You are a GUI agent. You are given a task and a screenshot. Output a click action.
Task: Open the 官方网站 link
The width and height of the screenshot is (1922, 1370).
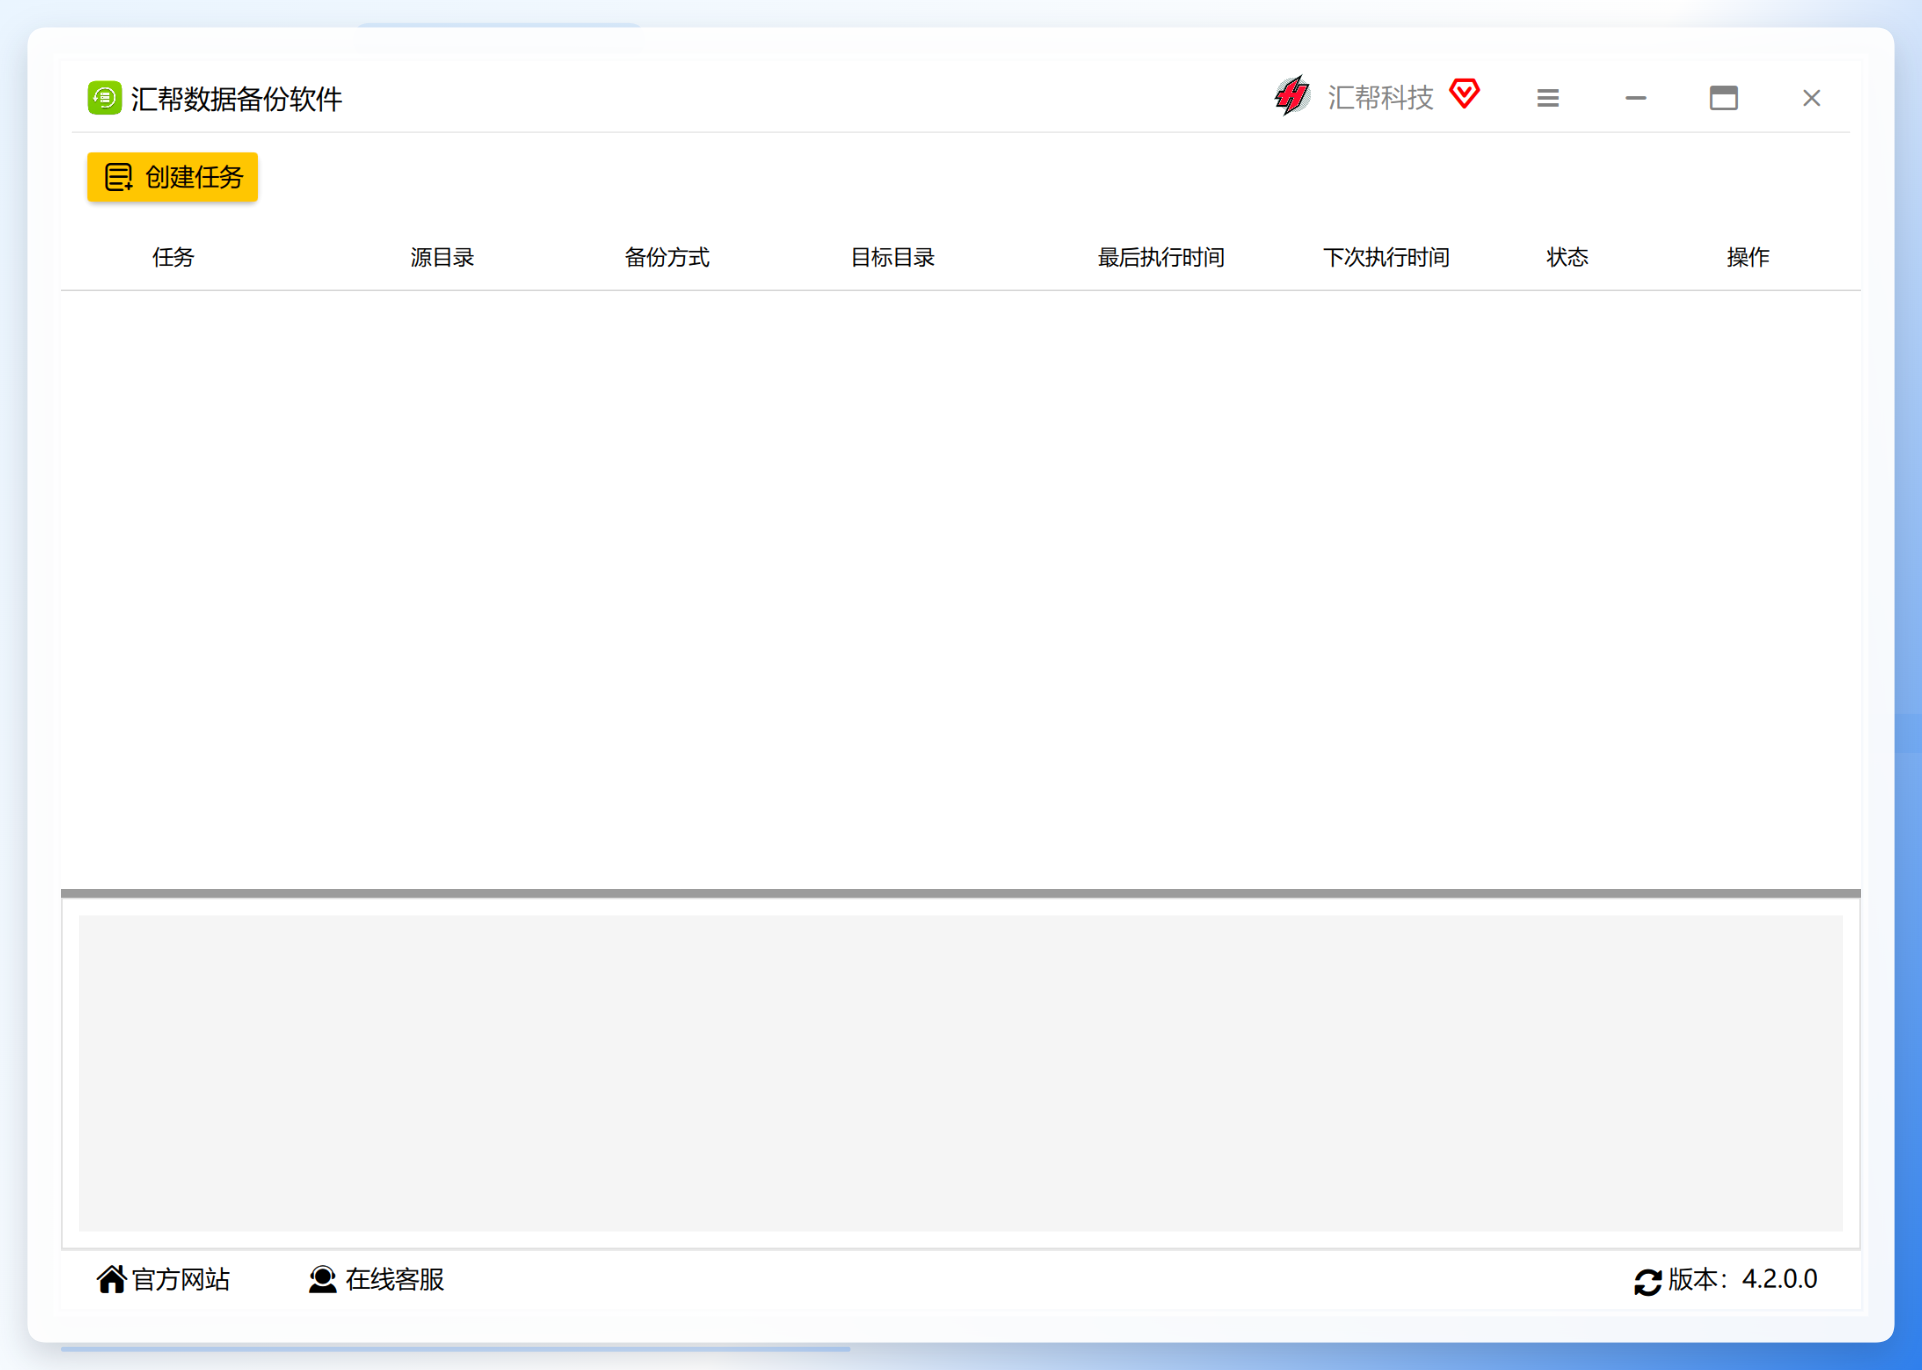pyautogui.click(x=181, y=1279)
